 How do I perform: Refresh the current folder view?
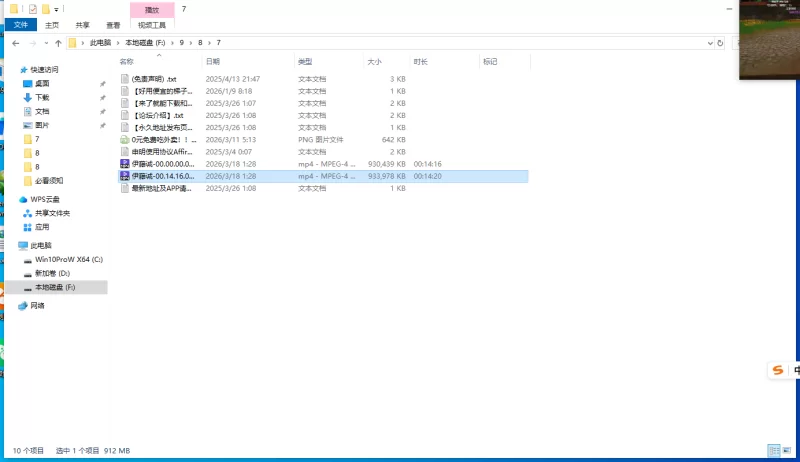pos(721,43)
